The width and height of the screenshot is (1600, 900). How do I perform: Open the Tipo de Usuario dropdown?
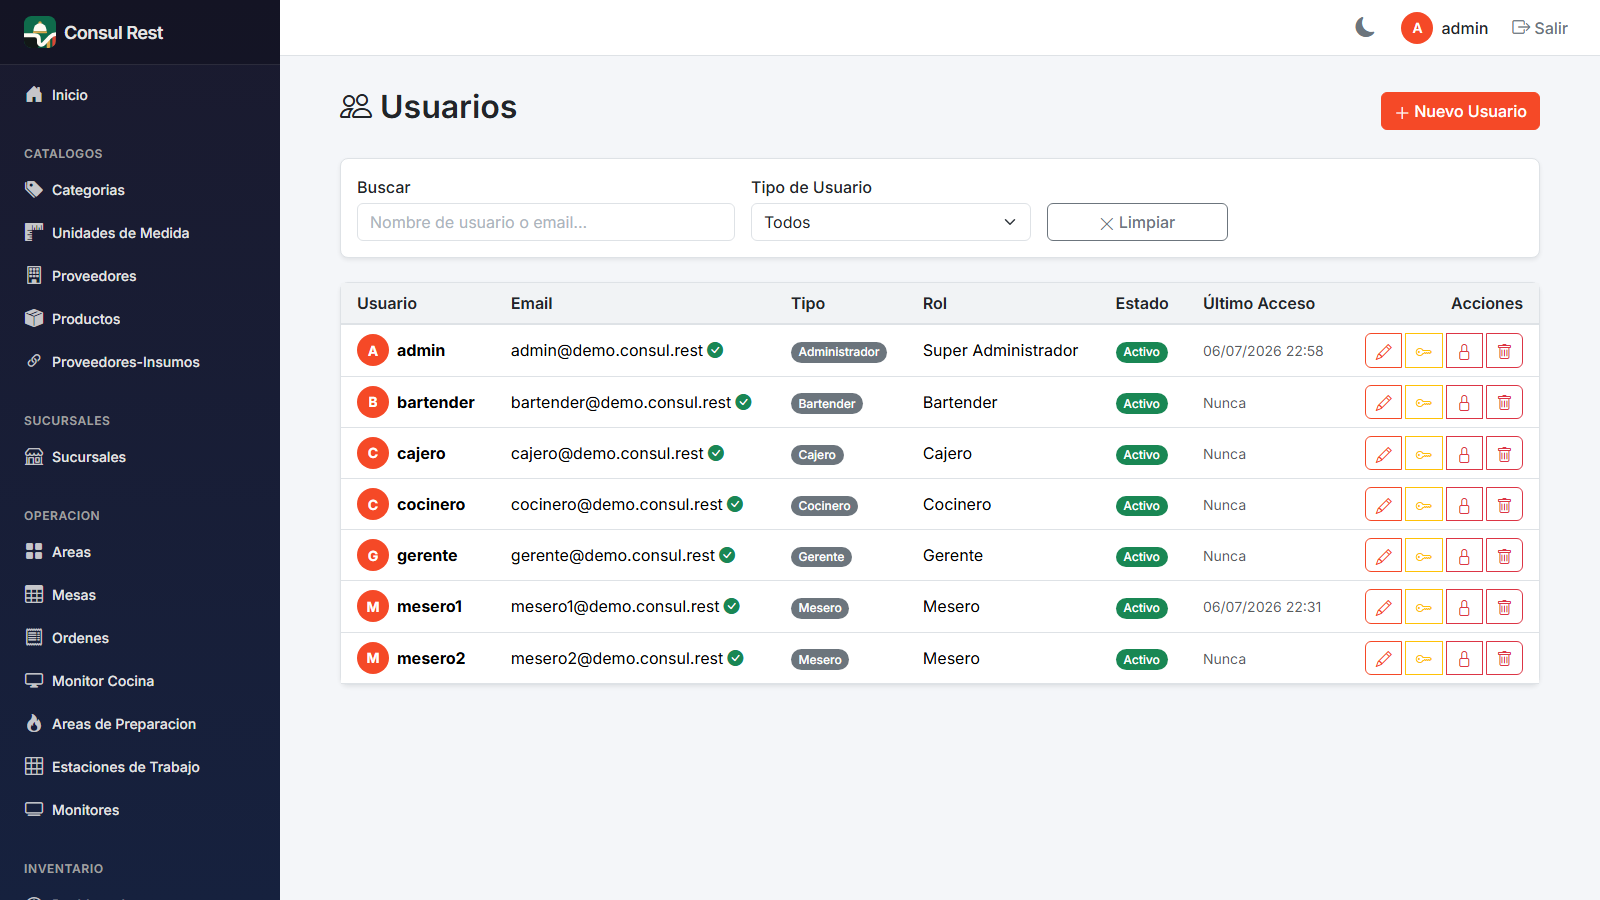click(x=890, y=222)
